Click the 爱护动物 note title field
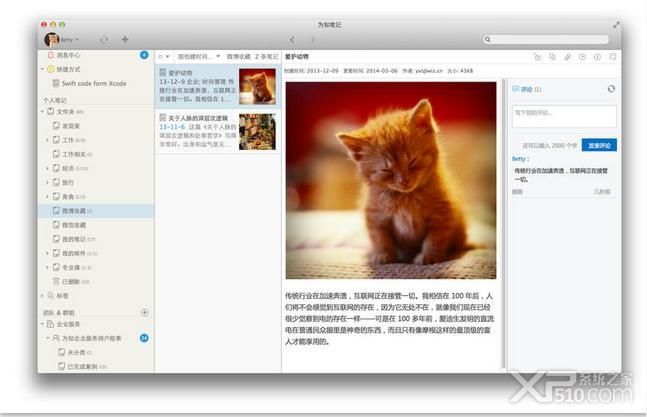 297,57
